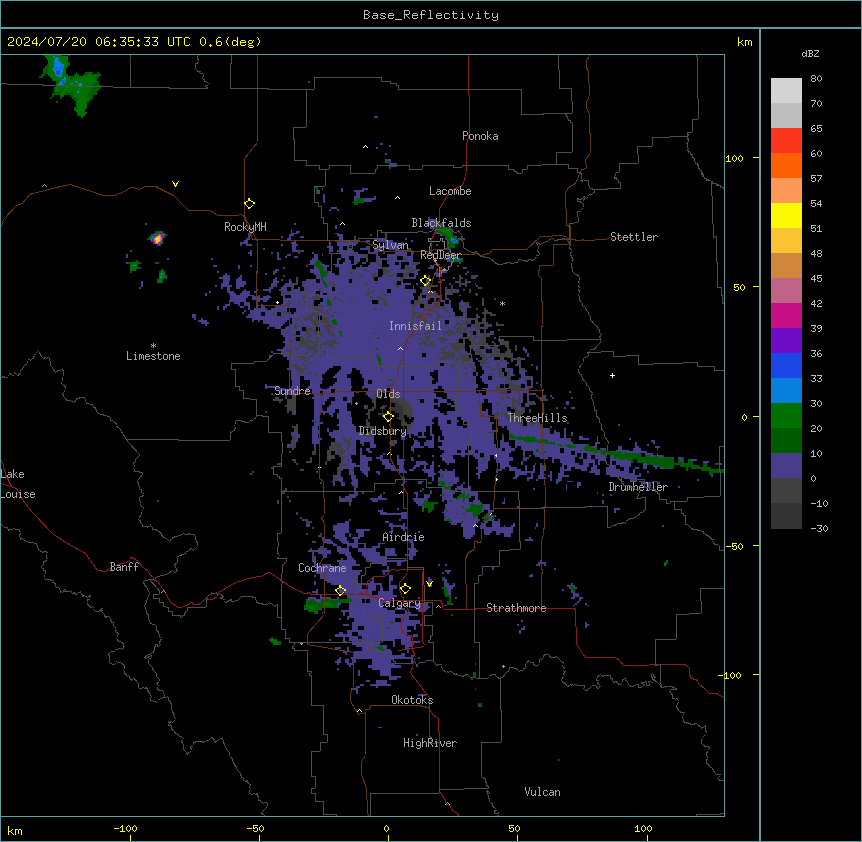The image size is (862, 842).
Task: Click the asterisk marker above the Limestone label
Action: 153,346
